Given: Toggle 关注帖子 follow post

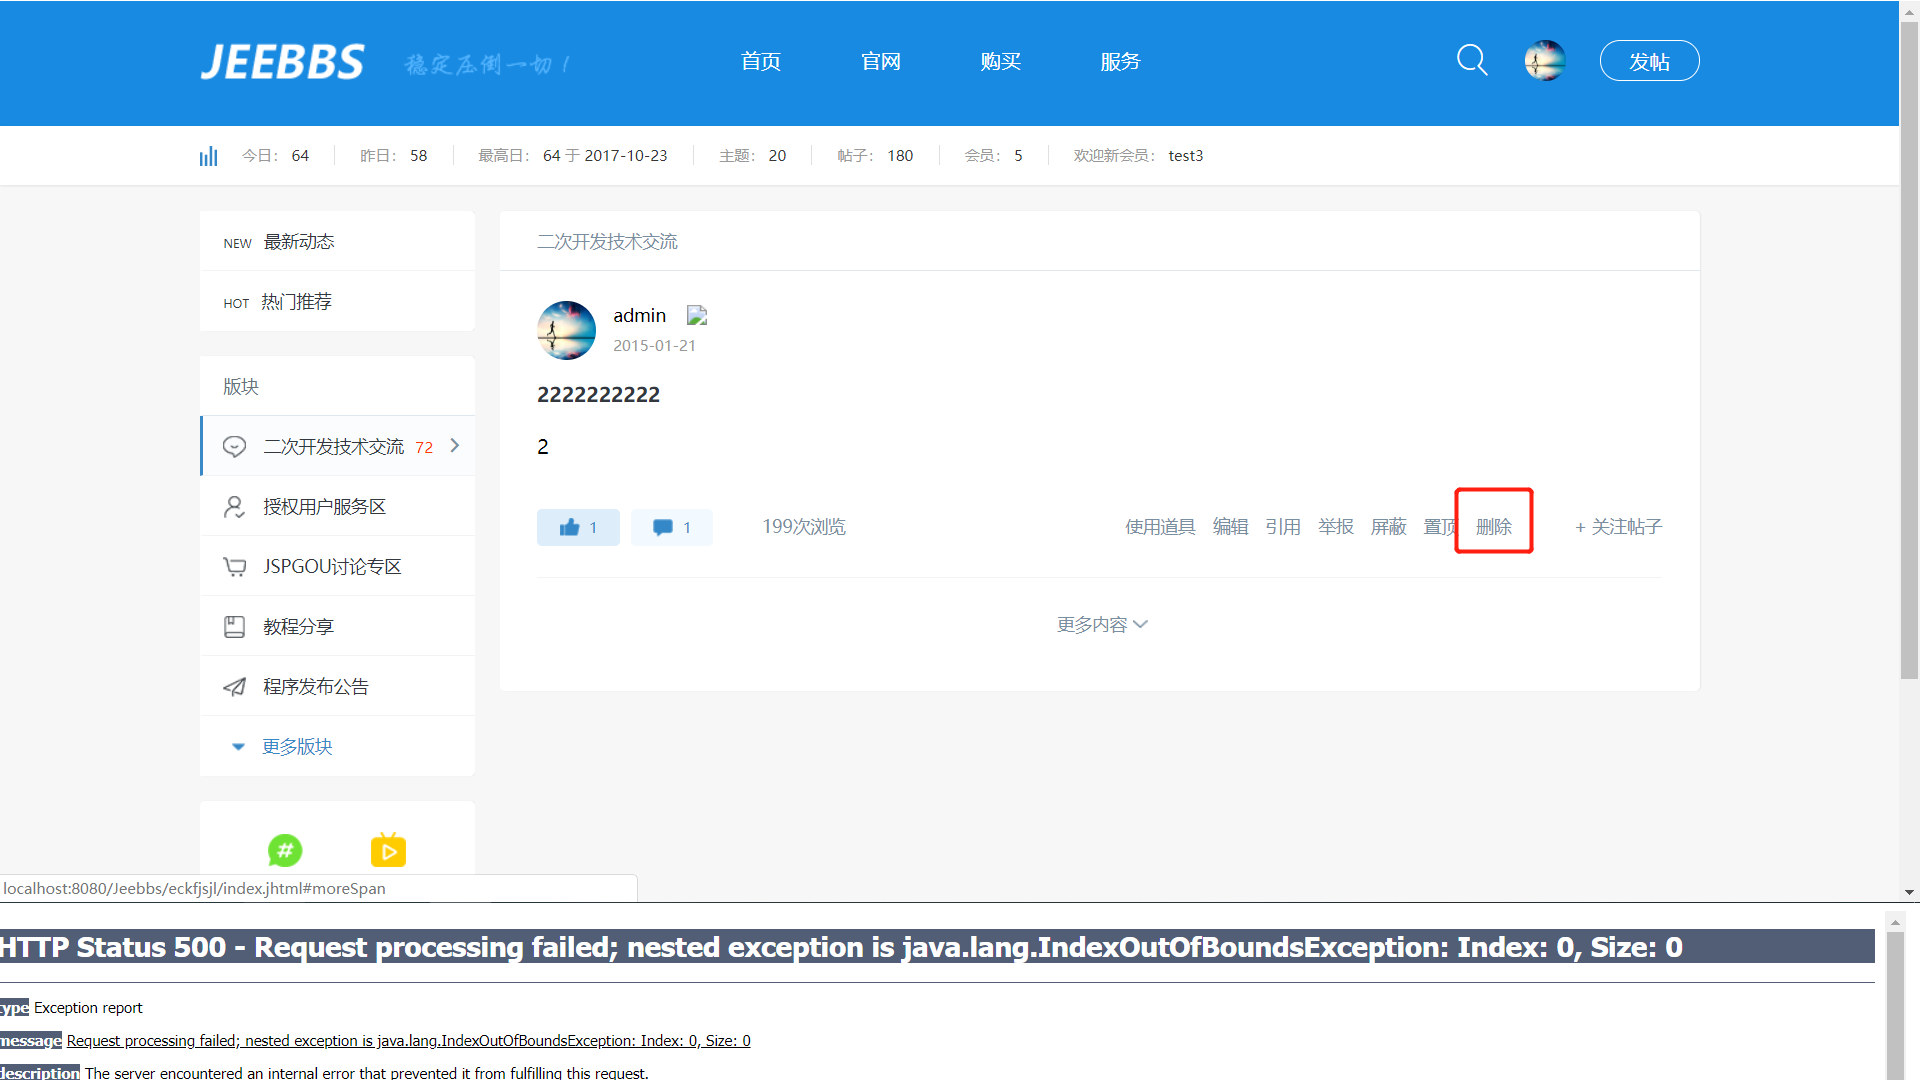Looking at the screenshot, I should coord(1618,526).
